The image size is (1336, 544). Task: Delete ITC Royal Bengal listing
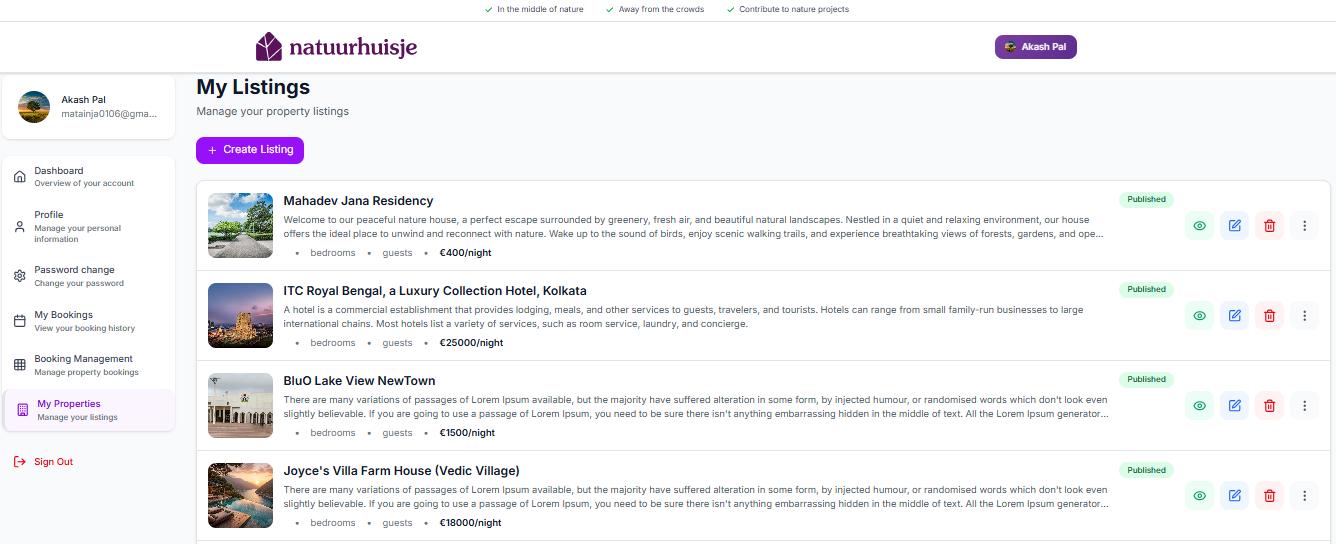1269,316
